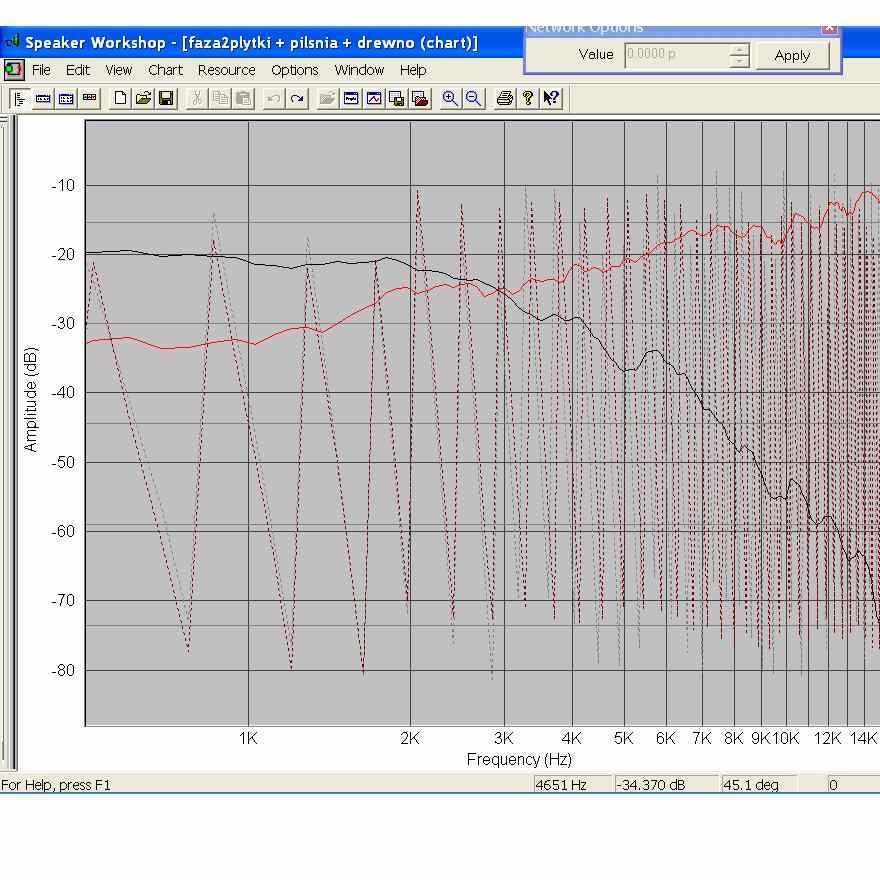Open a file using the folder icon

[143, 99]
